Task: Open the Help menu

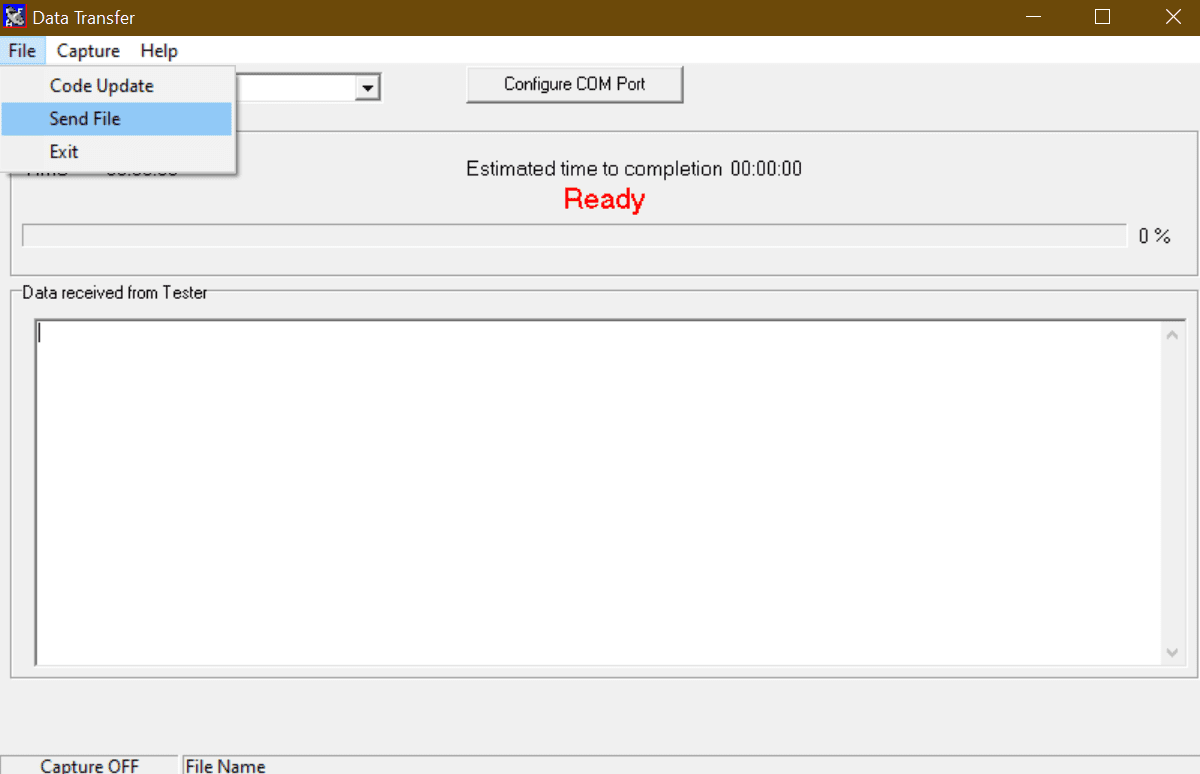Action: [159, 51]
